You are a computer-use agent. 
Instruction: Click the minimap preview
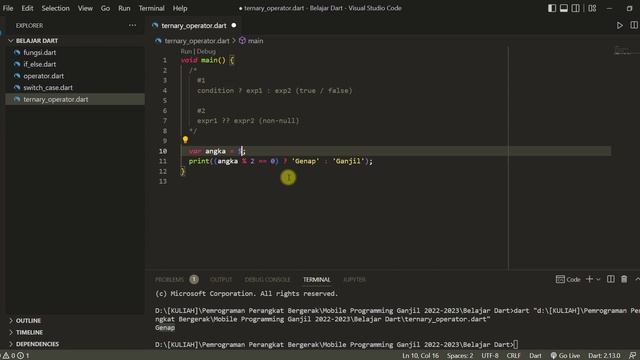click(623, 51)
